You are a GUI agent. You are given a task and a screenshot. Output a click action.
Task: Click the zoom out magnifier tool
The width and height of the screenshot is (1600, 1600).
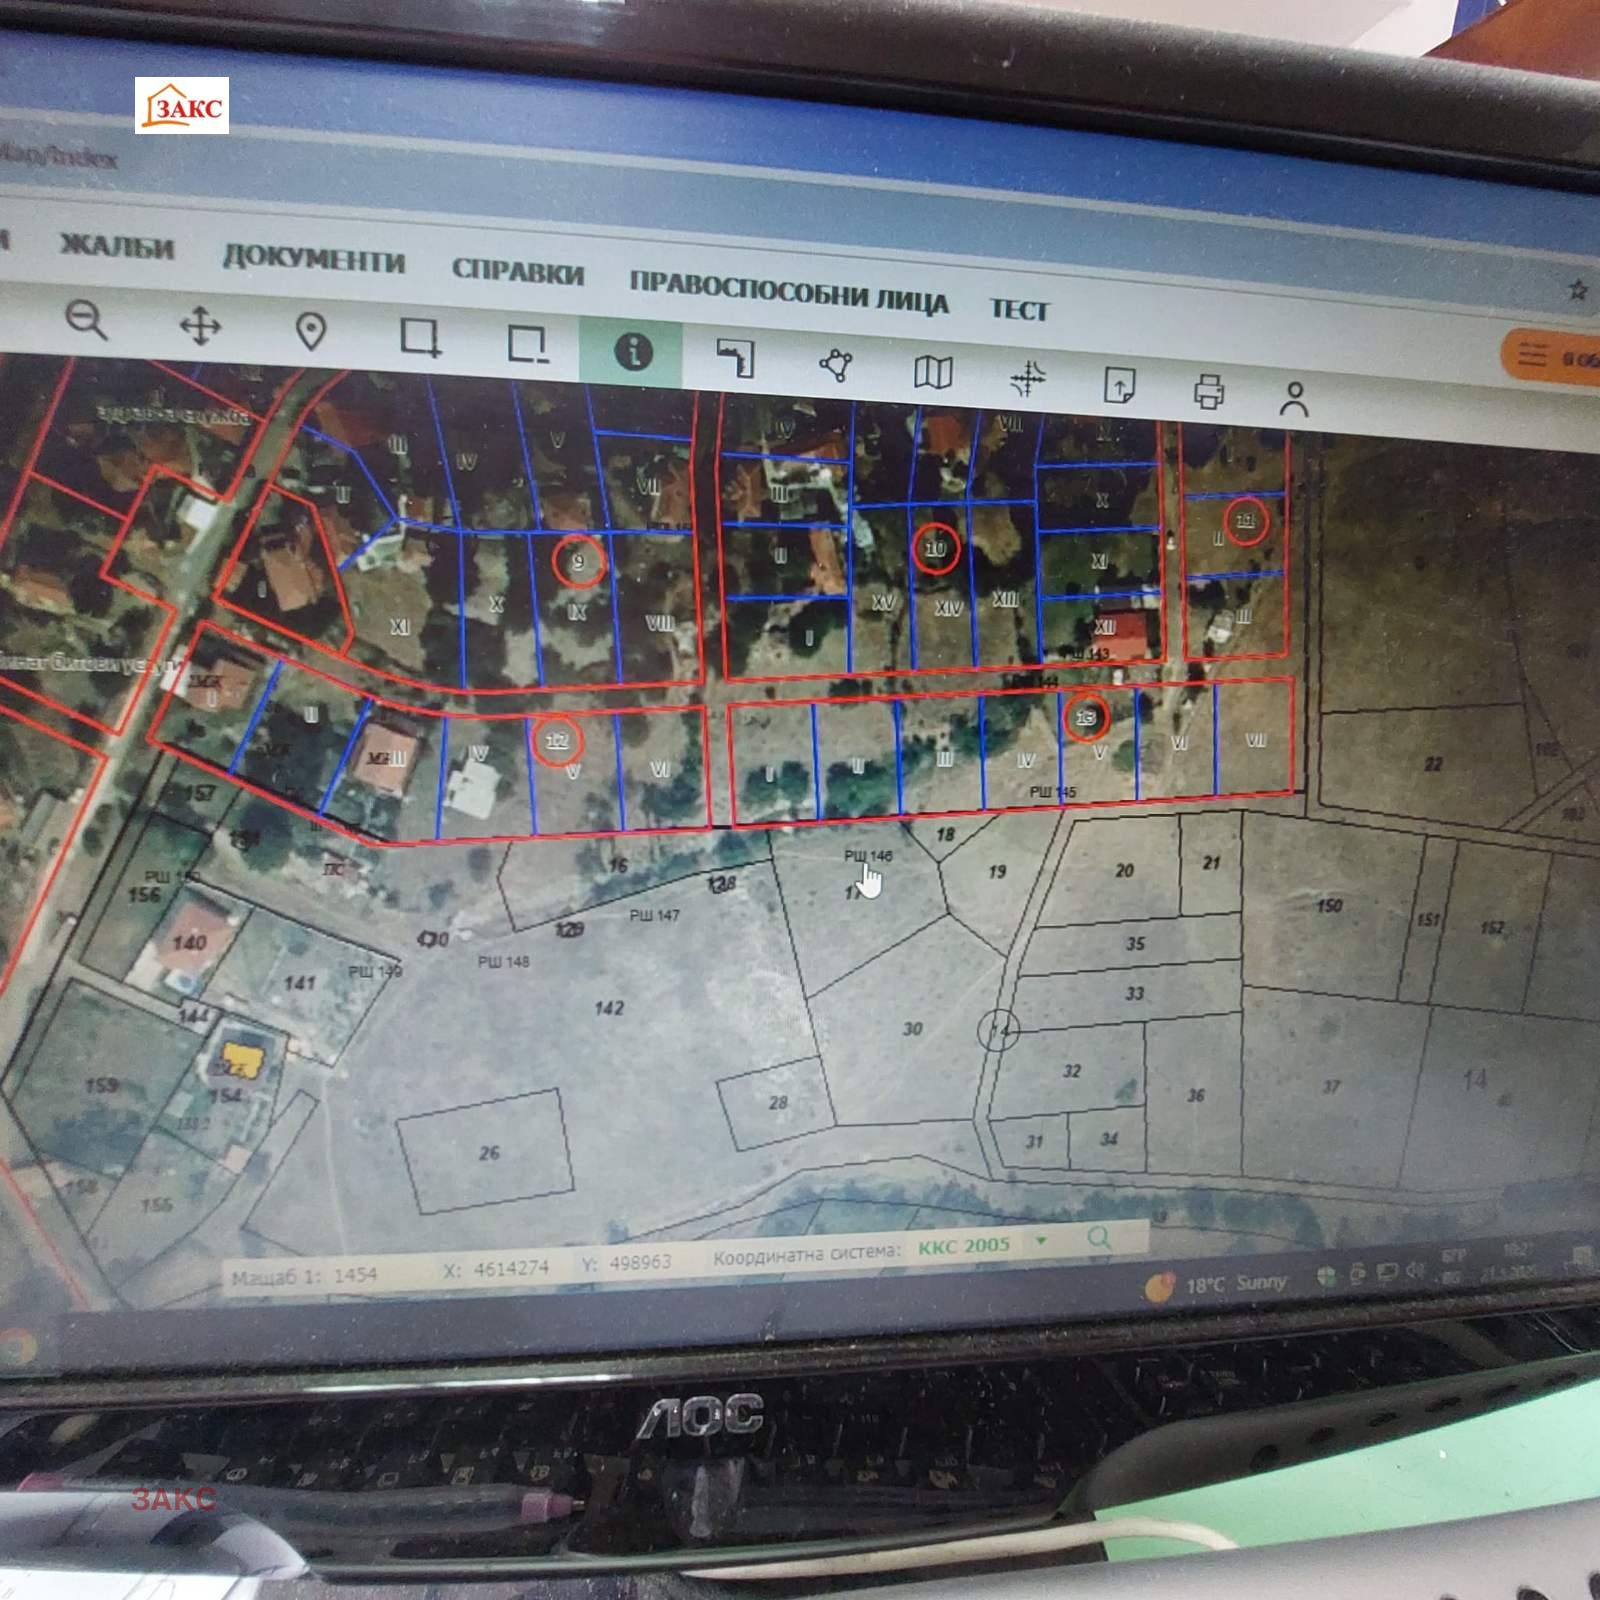pos(86,321)
